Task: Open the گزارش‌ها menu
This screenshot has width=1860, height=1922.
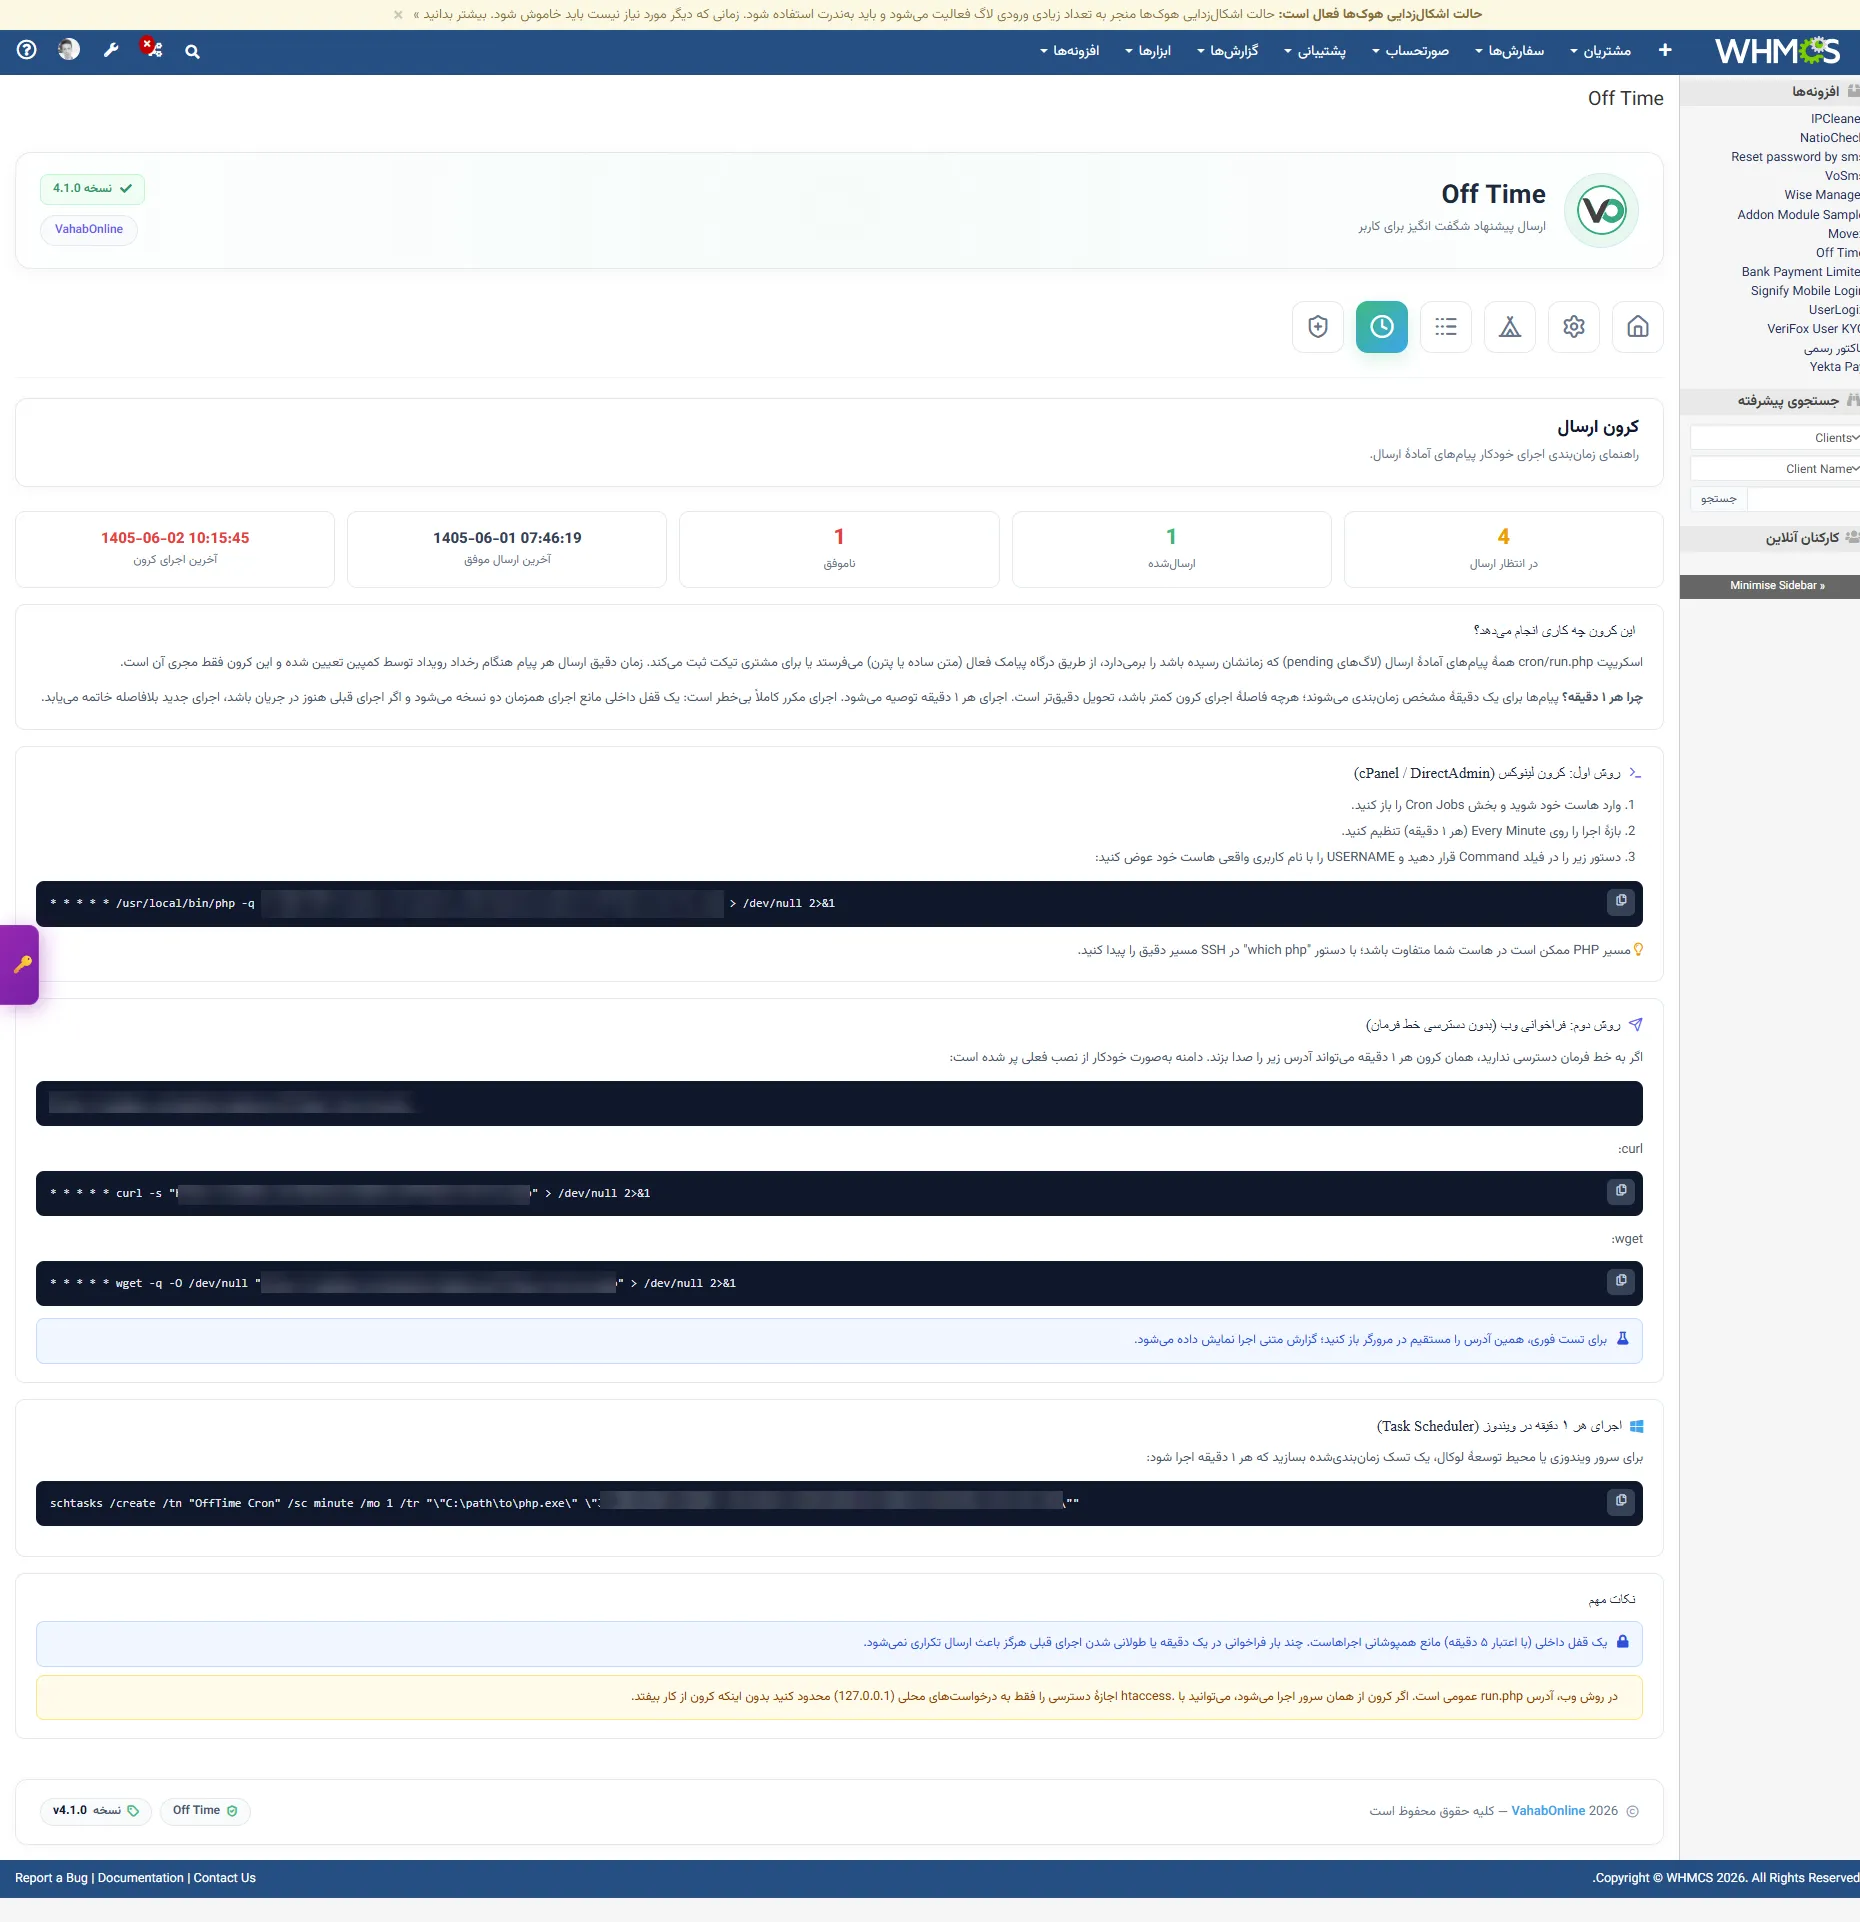Action: pos(1228,51)
